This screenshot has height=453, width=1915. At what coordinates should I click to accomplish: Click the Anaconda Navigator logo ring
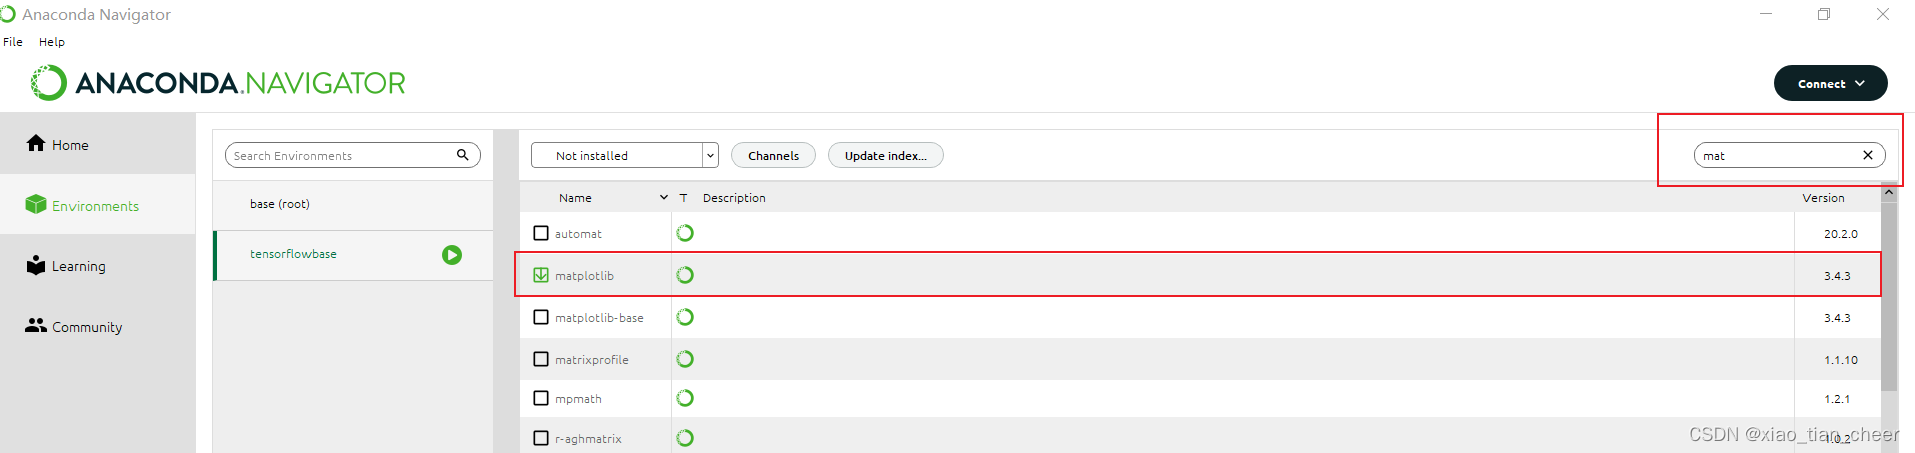(48, 83)
